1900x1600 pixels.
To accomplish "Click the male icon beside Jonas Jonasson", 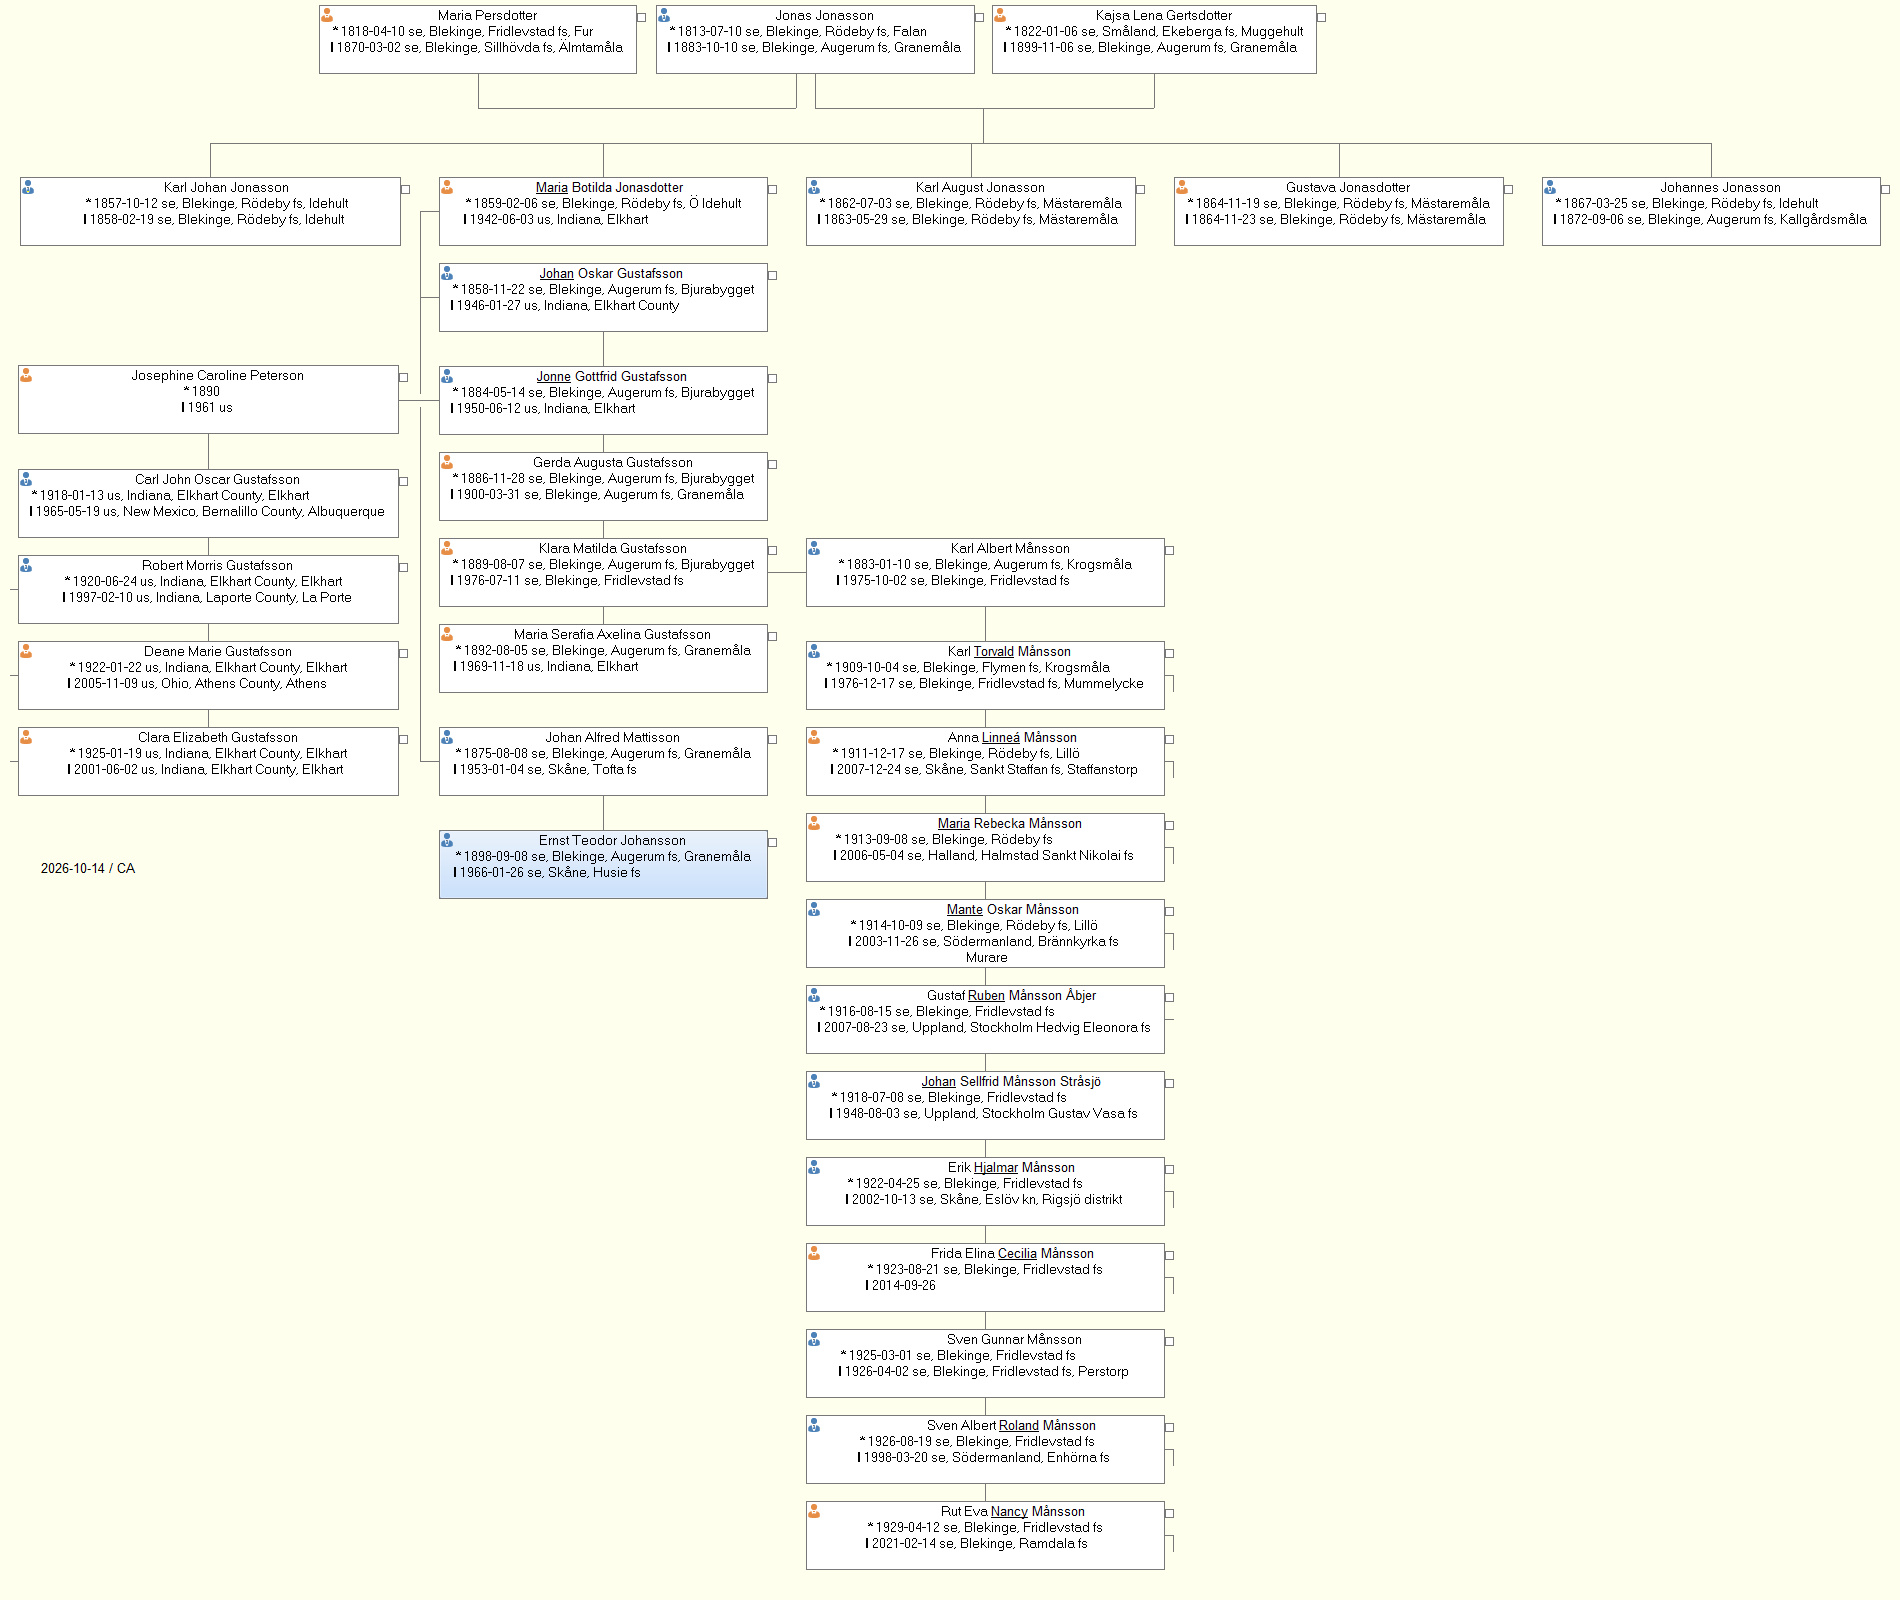I will pos(664,15).
